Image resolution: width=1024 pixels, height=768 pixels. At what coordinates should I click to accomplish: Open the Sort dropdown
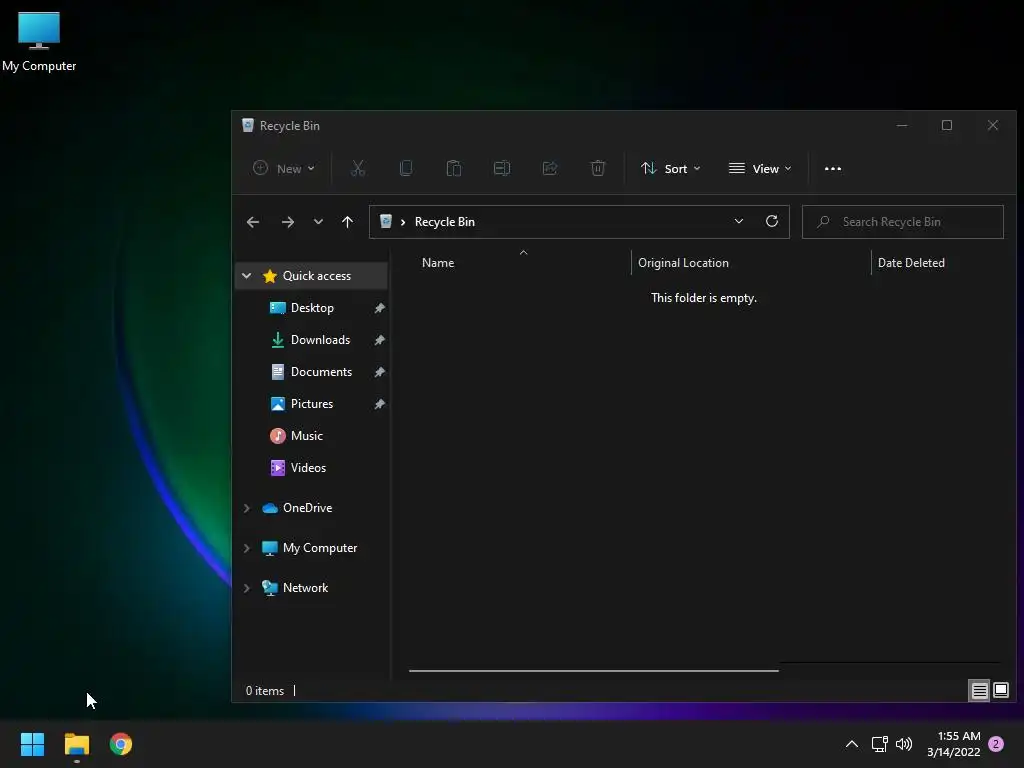tap(671, 168)
